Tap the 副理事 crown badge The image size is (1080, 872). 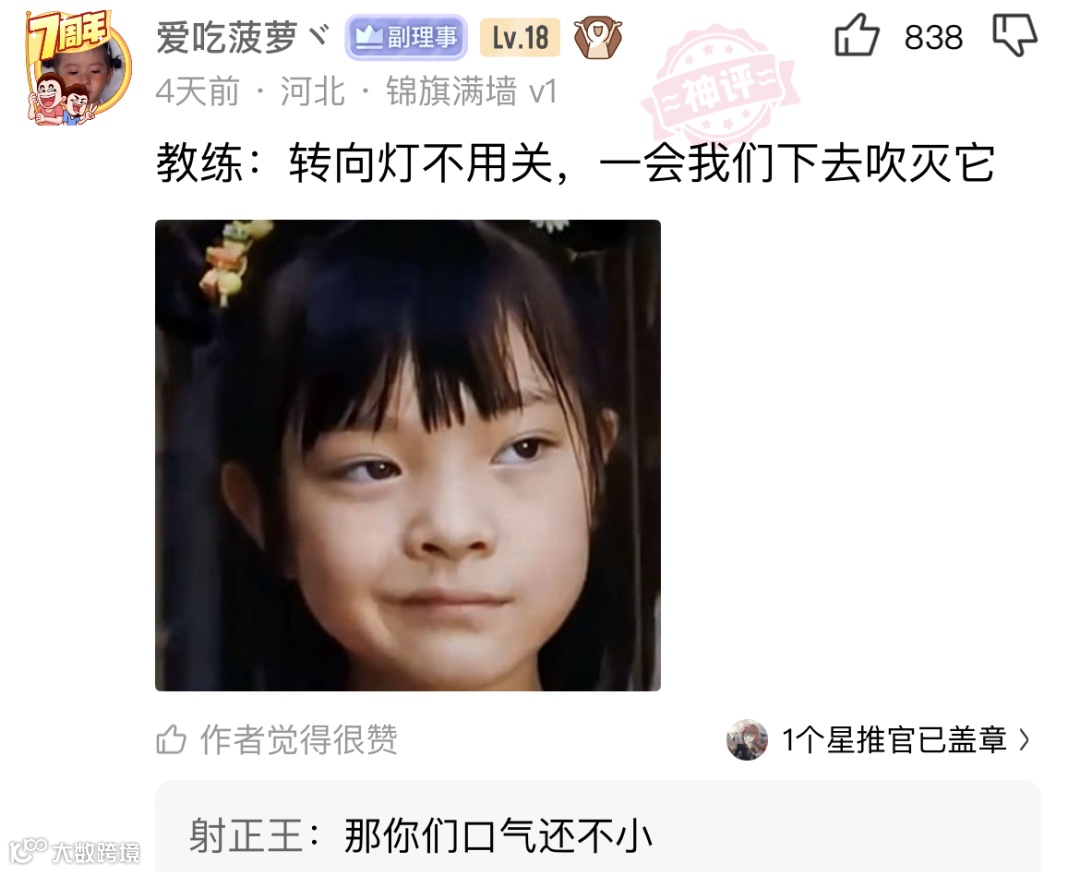point(406,37)
